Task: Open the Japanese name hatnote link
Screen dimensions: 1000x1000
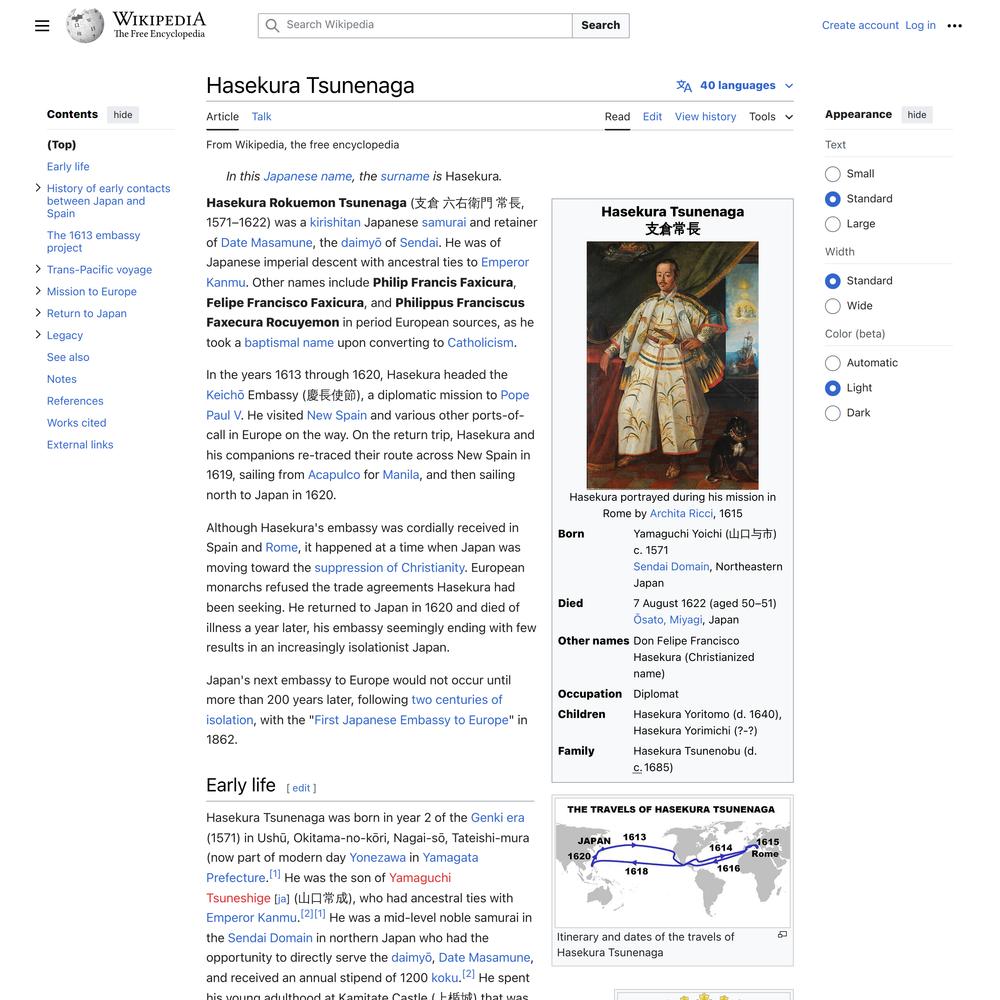Action: coord(307,176)
